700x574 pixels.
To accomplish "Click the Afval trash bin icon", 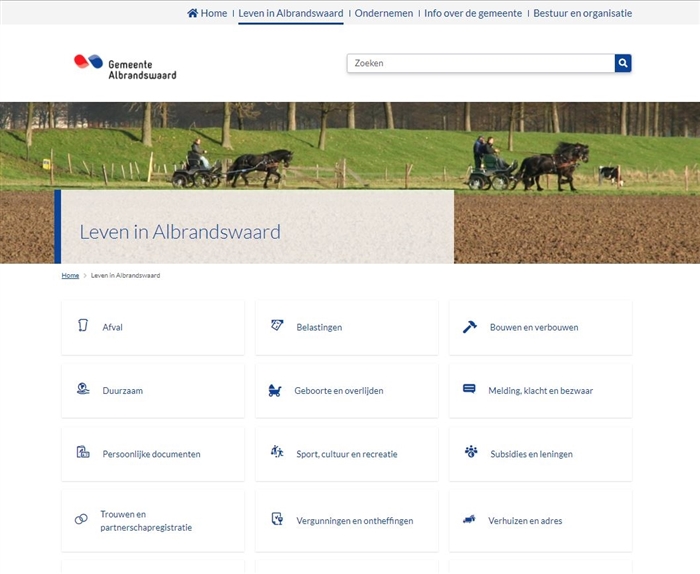I will pyautogui.click(x=83, y=326).
